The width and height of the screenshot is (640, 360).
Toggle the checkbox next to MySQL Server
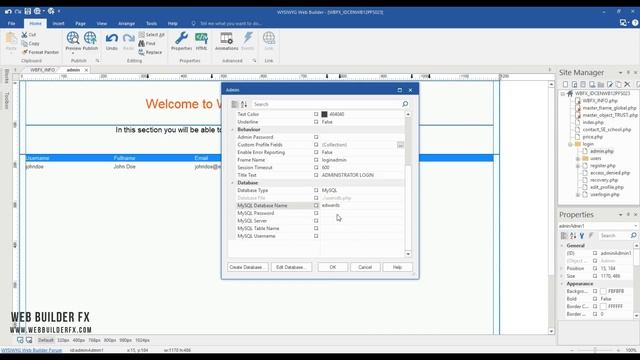316,221
